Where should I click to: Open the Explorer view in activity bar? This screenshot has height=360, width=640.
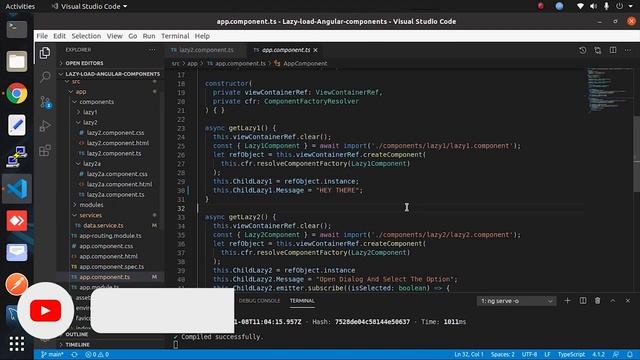[45, 53]
